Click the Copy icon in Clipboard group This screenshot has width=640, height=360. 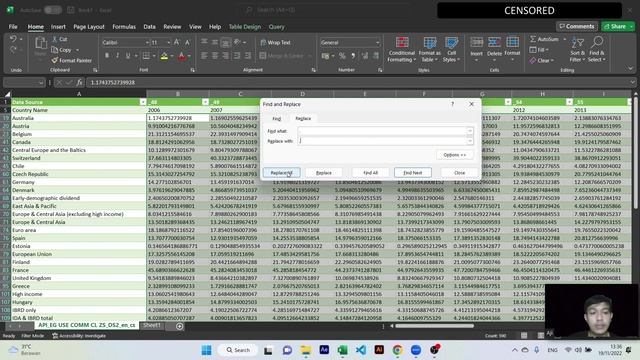tap(55, 50)
